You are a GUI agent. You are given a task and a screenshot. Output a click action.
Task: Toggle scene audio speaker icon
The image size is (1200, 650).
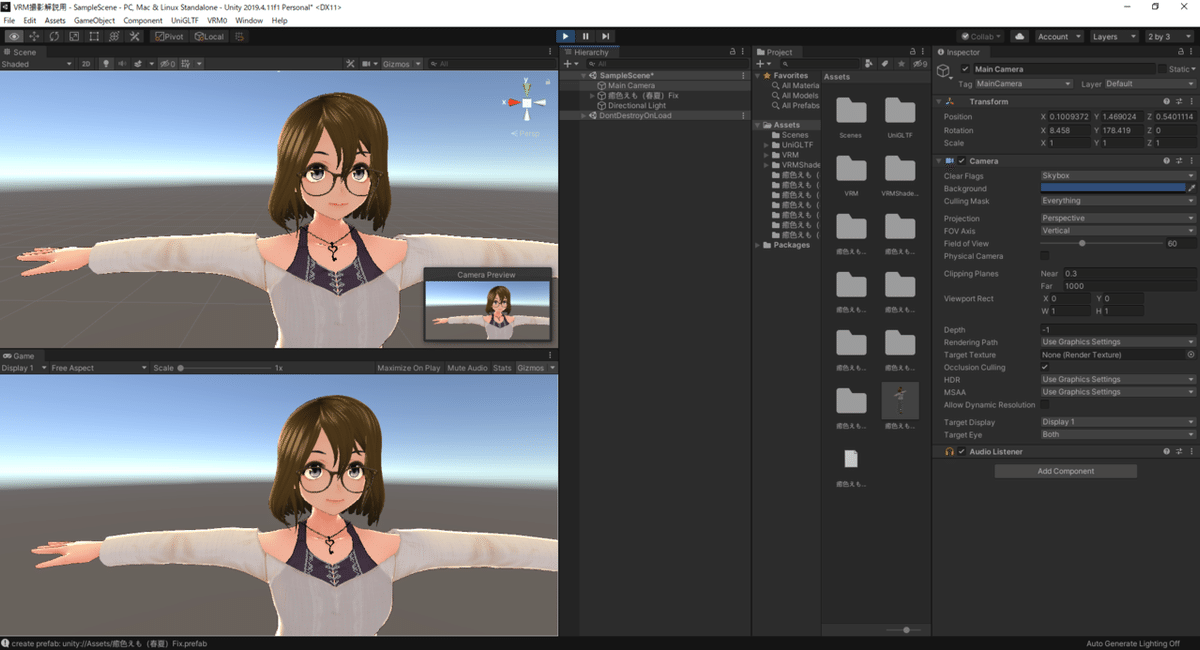tap(120, 64)
